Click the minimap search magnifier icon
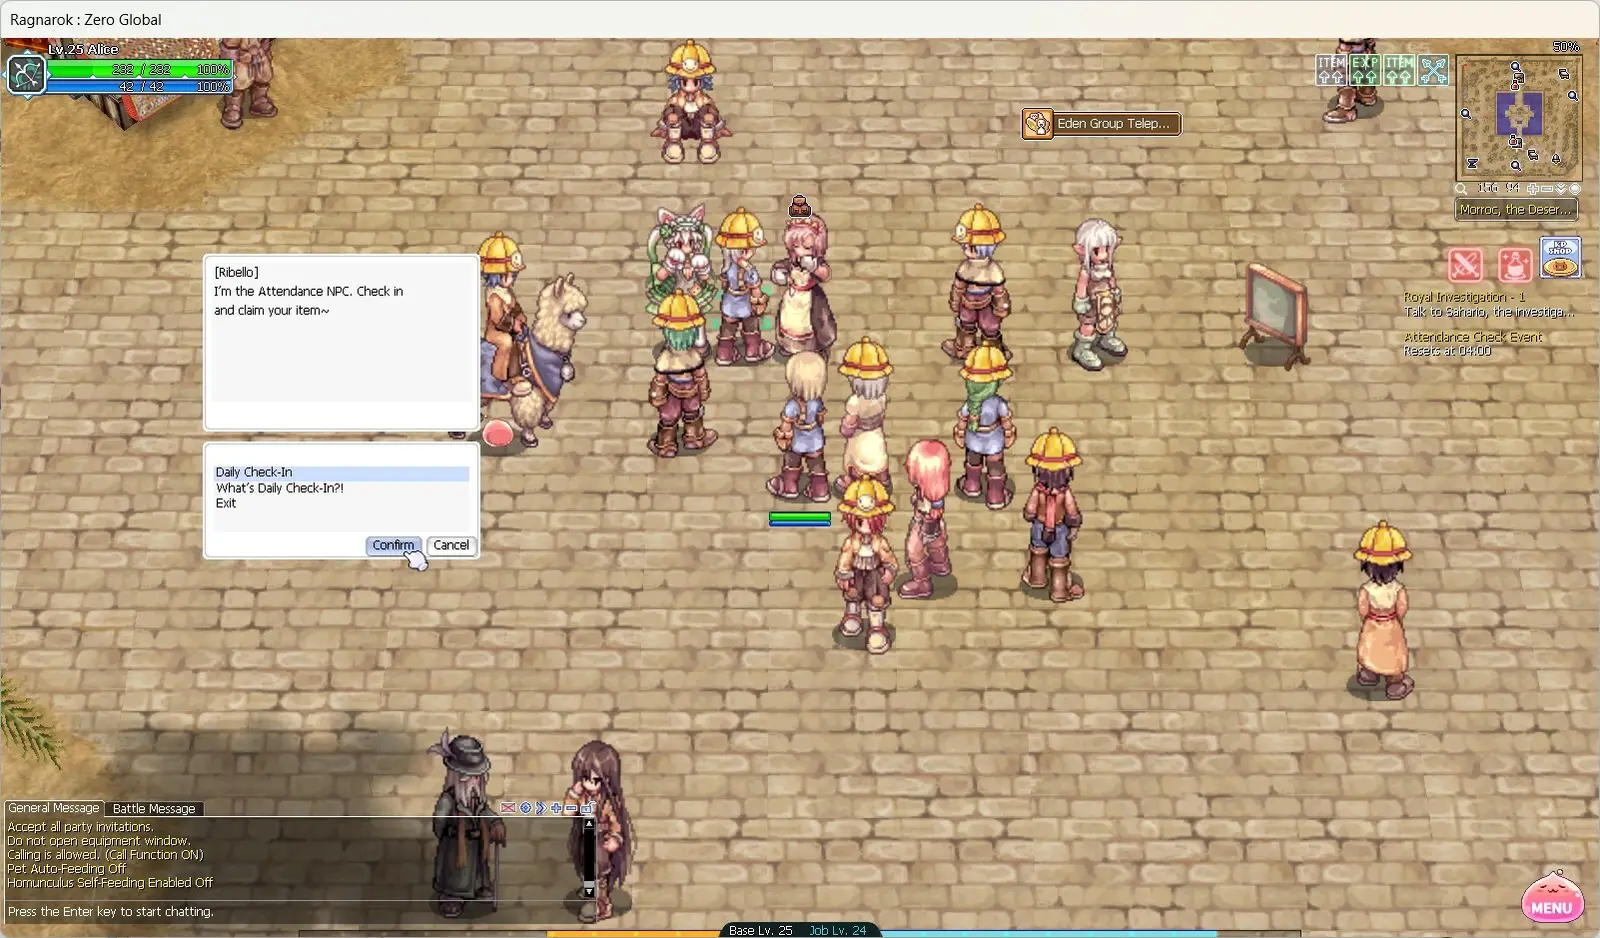The width and height of the screenshot is (1600, 938). tap(1461, 189)
